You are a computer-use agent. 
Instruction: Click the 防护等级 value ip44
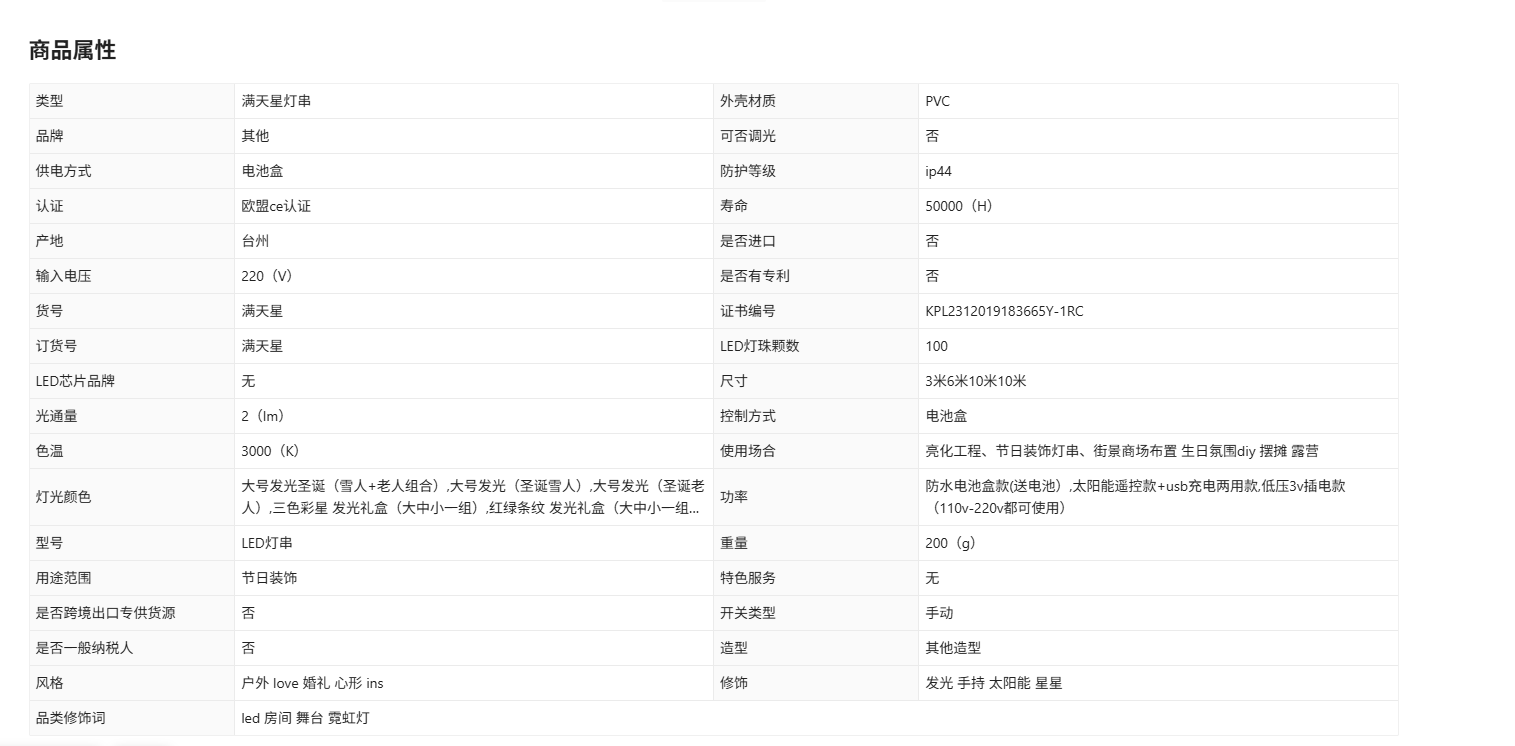939,171
